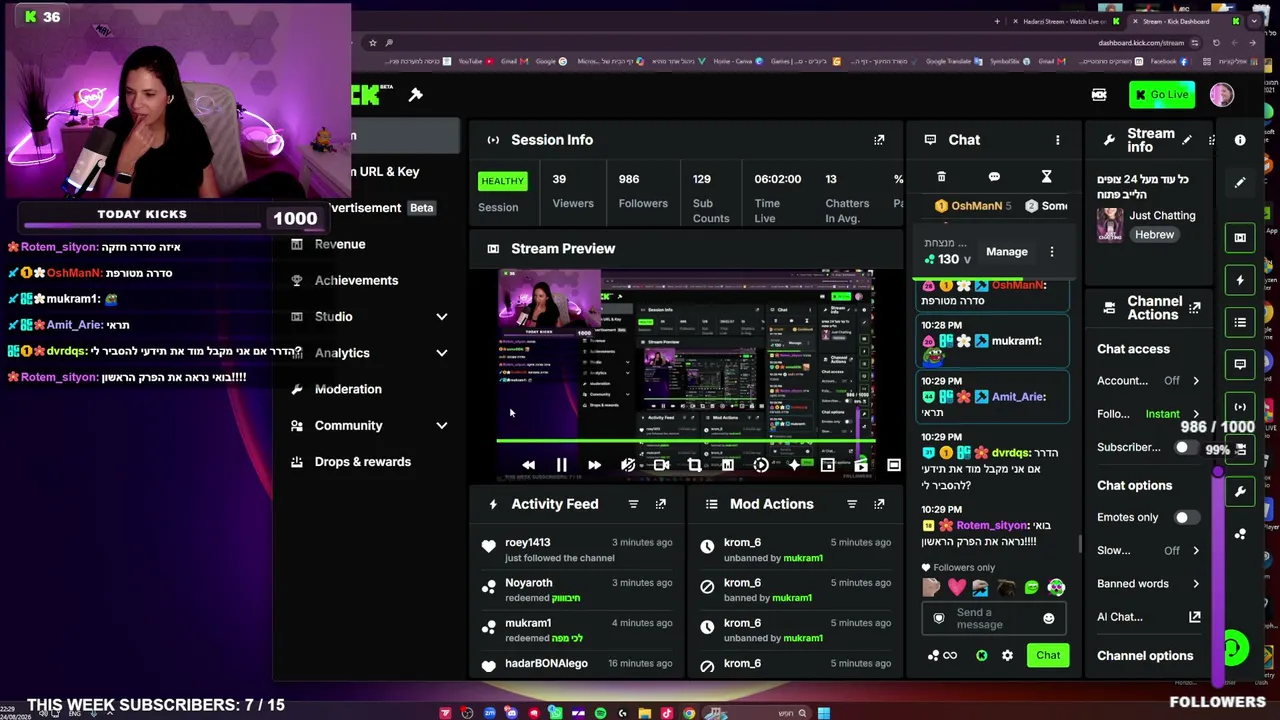Screen dimensions: 1280x720
Task: Click the hammer icon beside the Kick logo
Action: click(x=415, y=95)
